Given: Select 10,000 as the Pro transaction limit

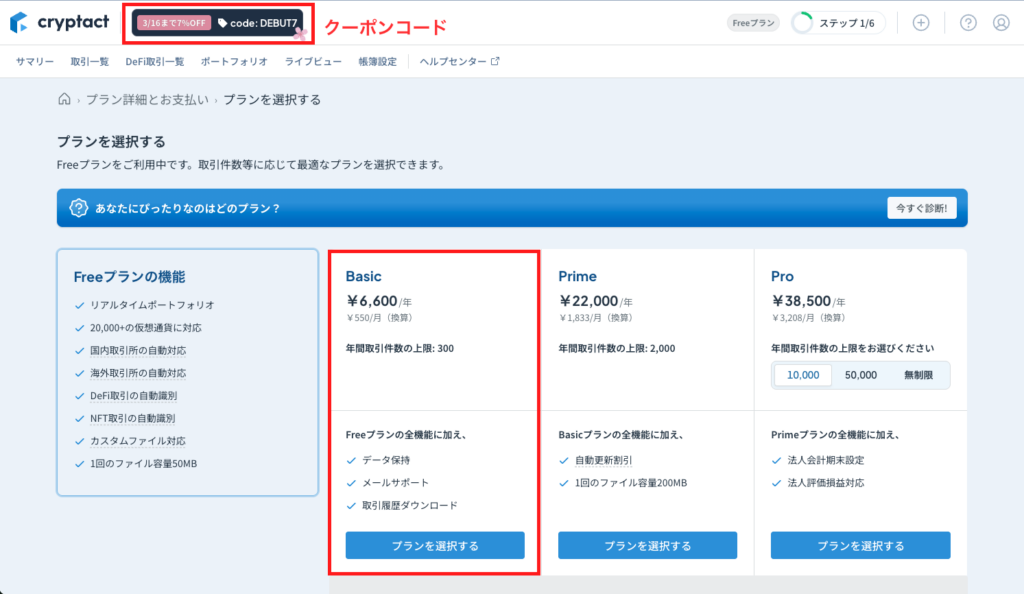Looking at the screenshot, I should [x=802, y=374].
